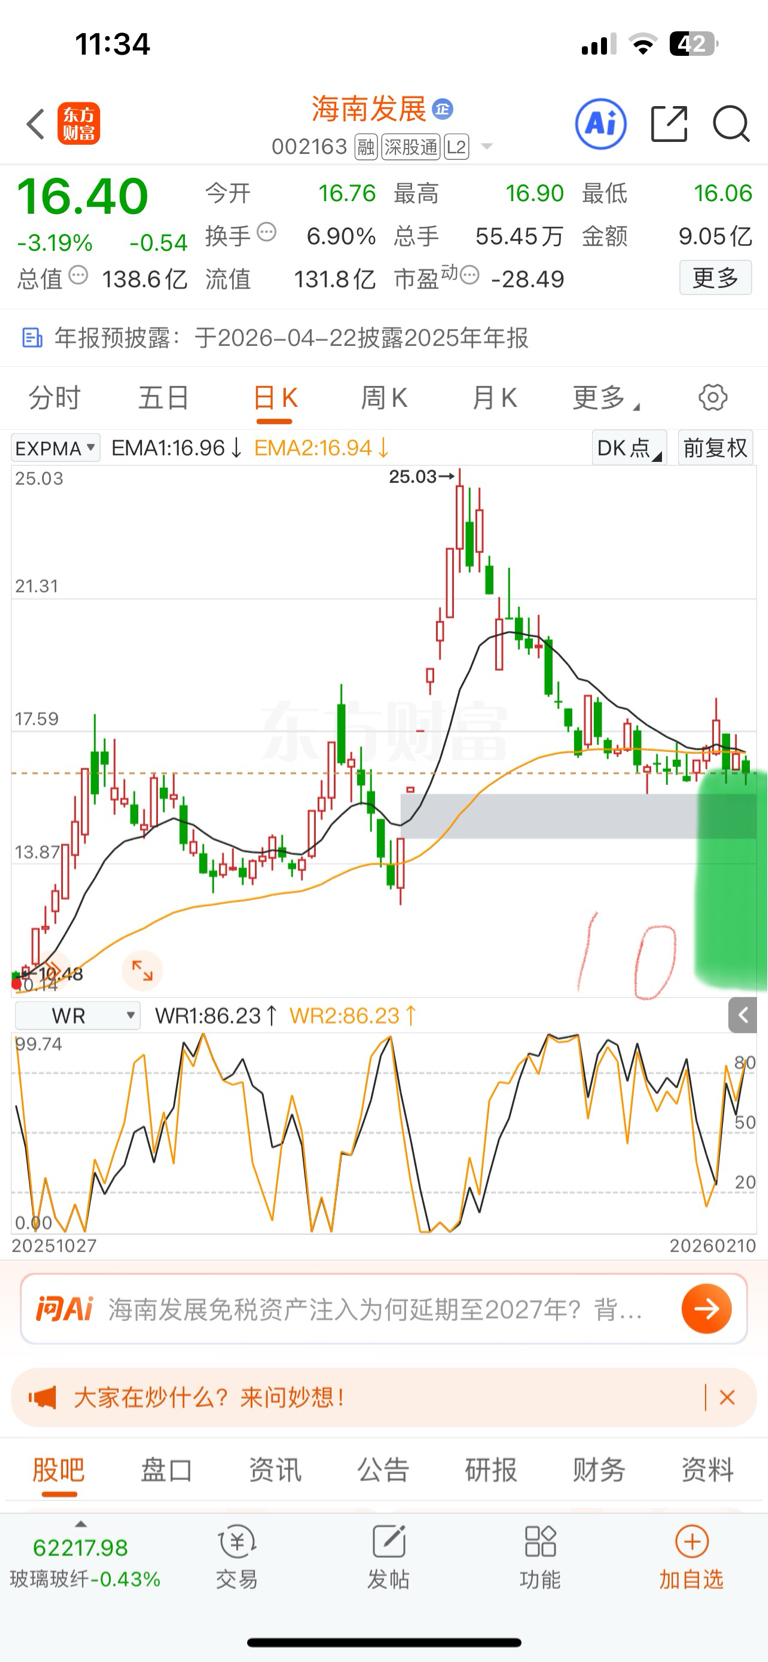Viewport: 768px width, 1662px height.
Task: Tap the EMA1:16.96 value label
Action: [176, 448]
